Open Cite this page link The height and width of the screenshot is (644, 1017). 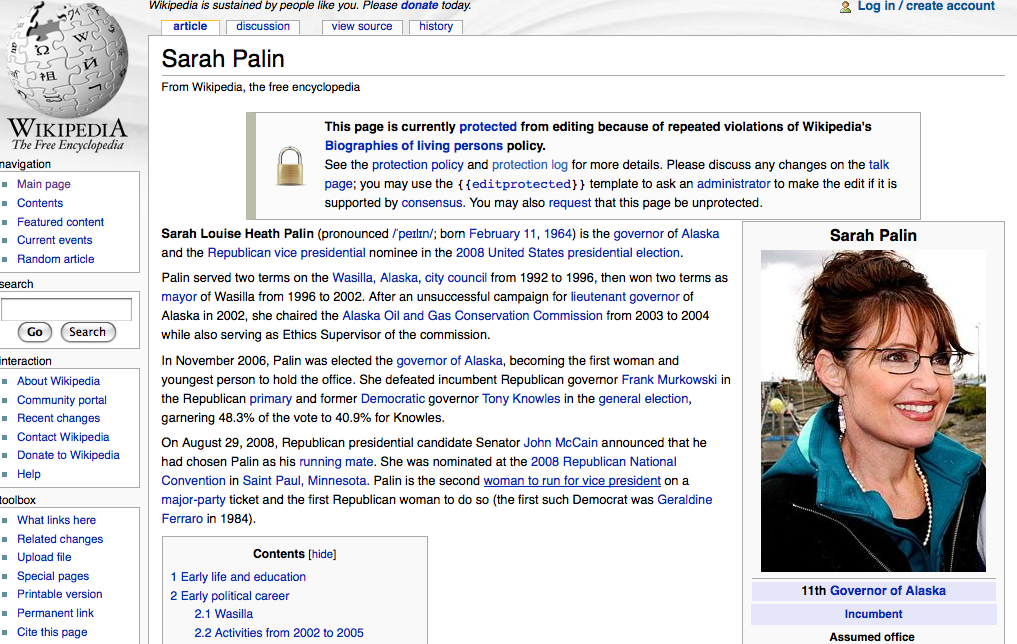click(52, 632)
